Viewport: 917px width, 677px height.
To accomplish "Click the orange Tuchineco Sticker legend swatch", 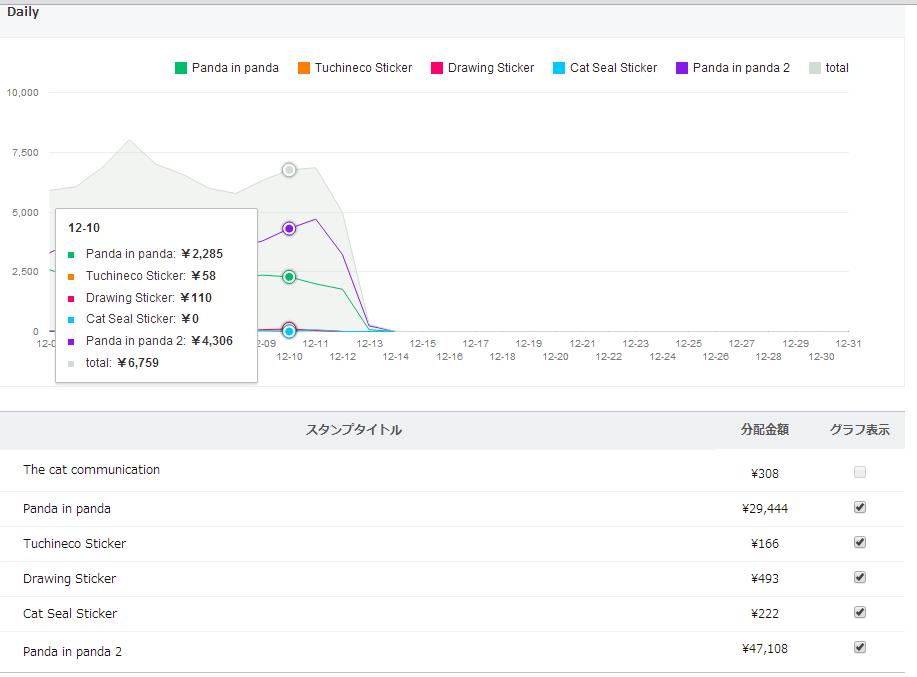I will tap(303, 68).
